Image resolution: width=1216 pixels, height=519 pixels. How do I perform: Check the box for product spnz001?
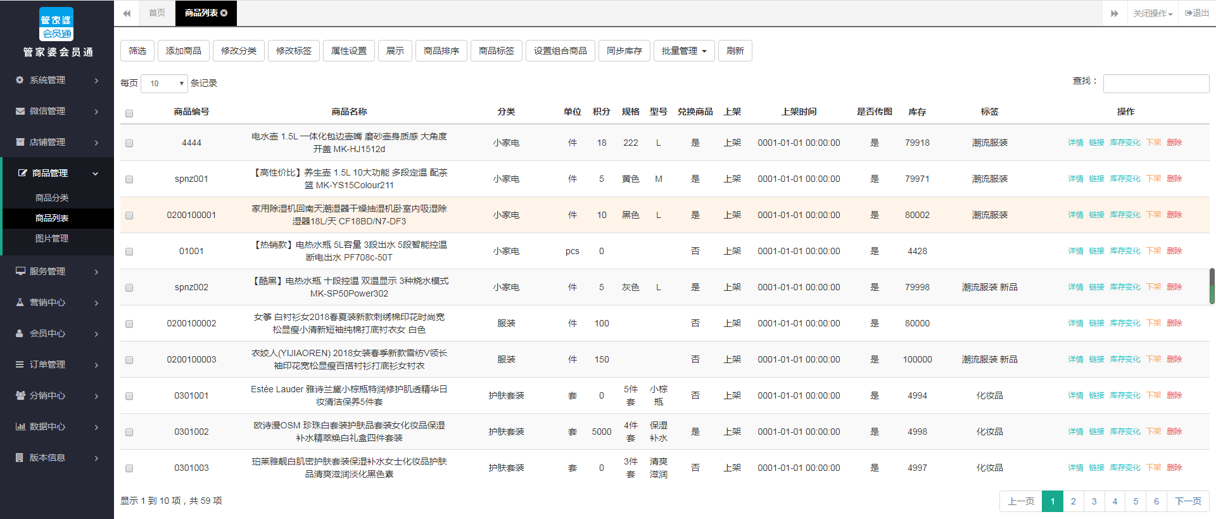(x=129, y=179)
